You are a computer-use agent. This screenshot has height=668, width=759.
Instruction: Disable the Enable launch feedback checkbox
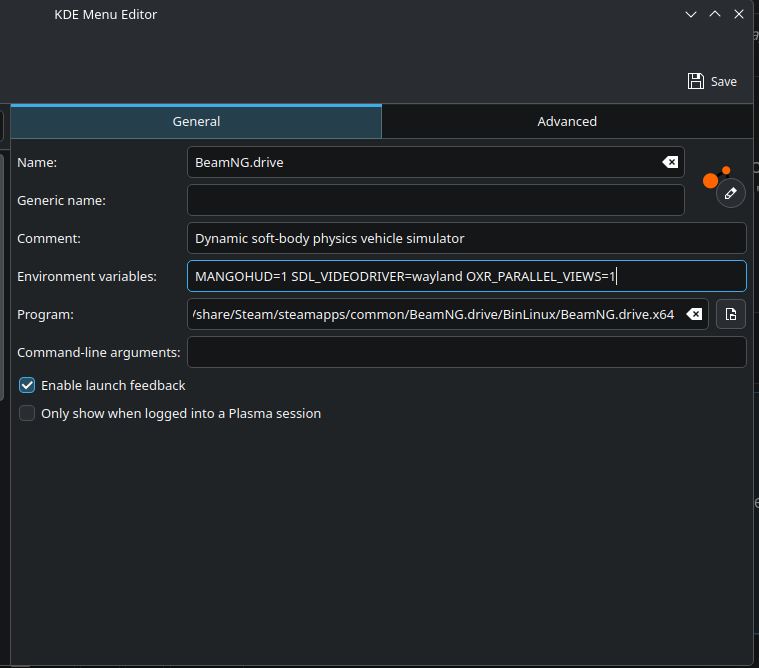coord(27,385)
